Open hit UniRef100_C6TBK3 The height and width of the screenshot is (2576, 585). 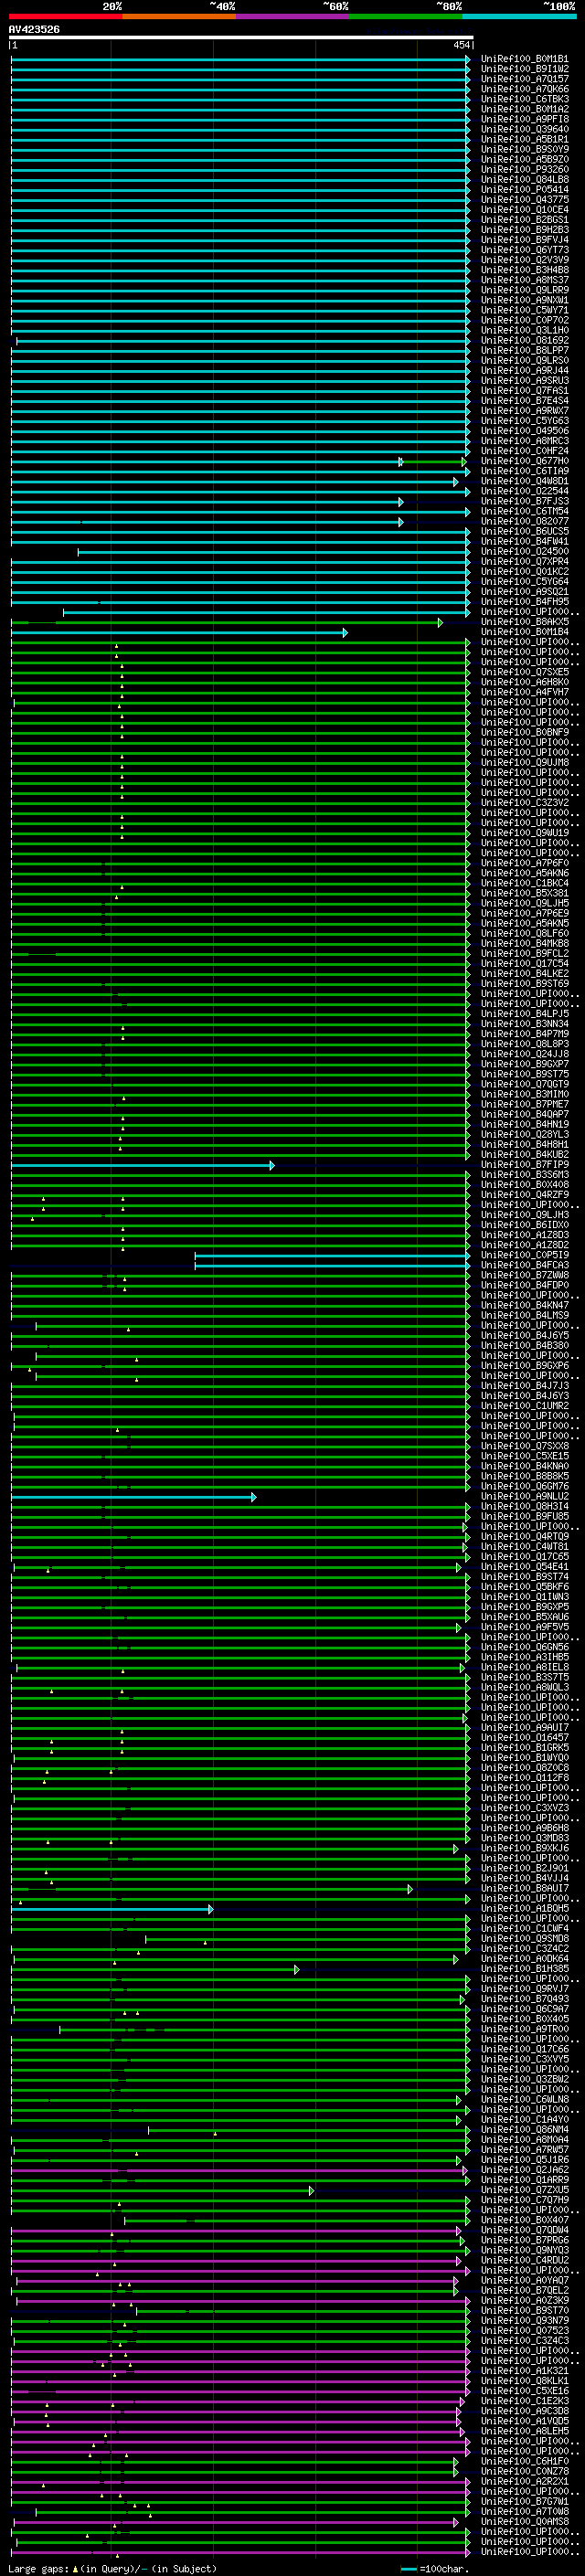click(525, 99)
